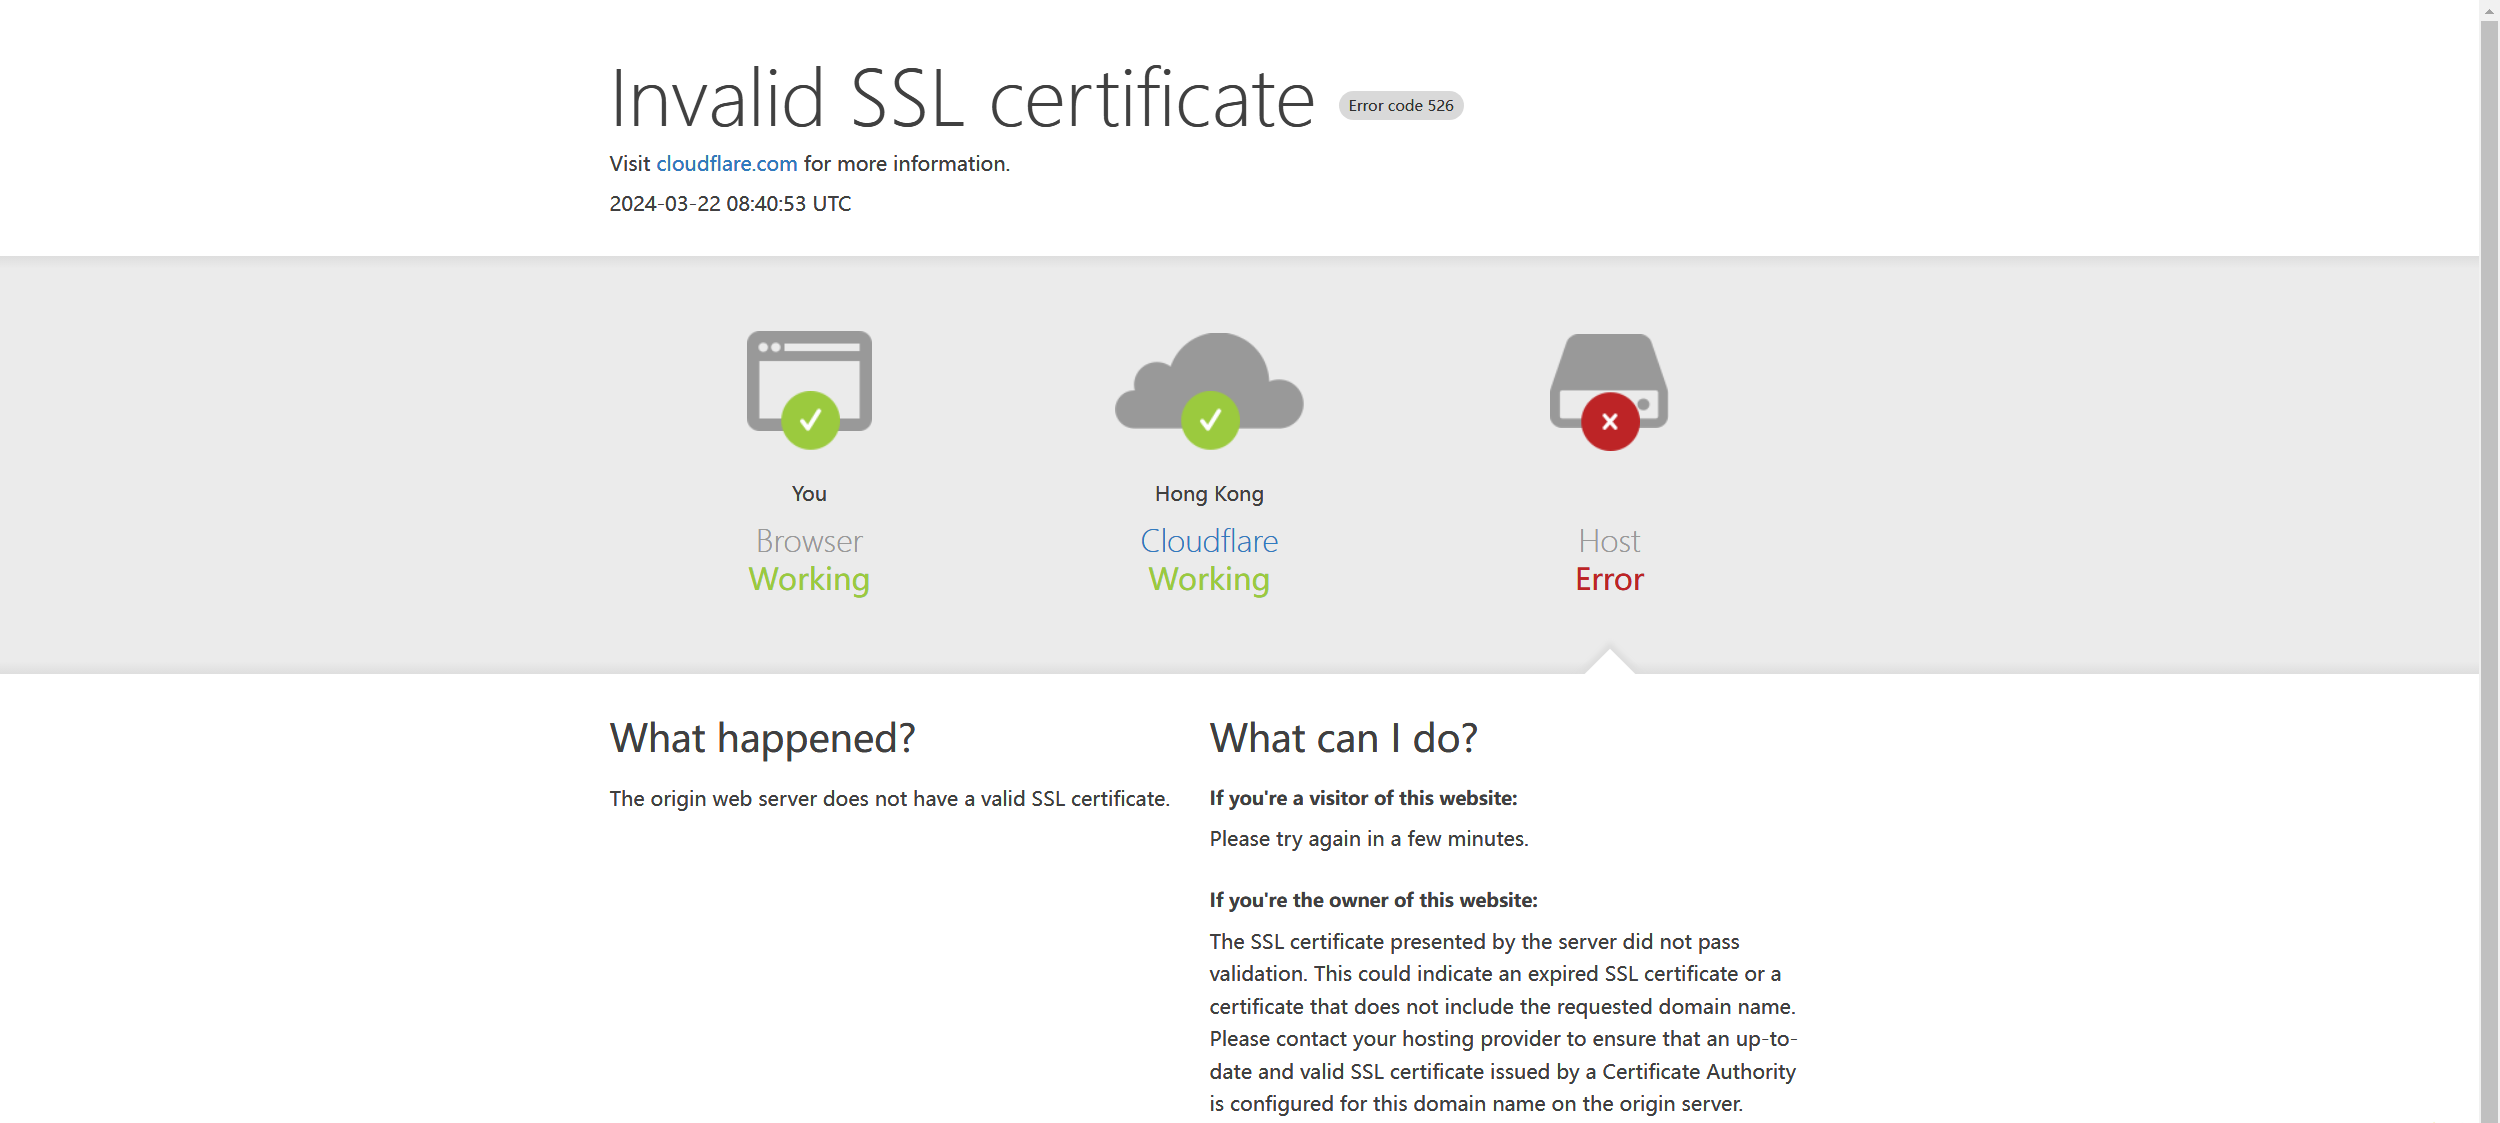Click the Error code 526 badge
The image size is (2500, 1123).
click(1400, 106)
